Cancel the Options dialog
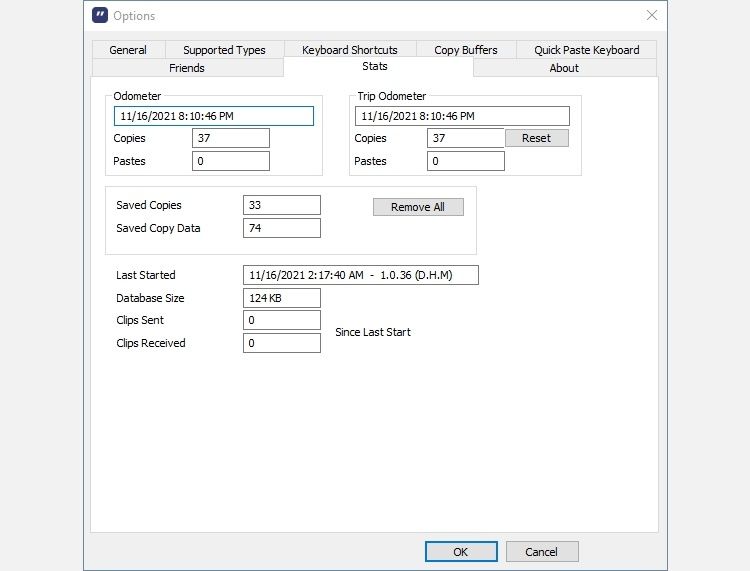The image size is (750, 571). click(x=542, y=552)
